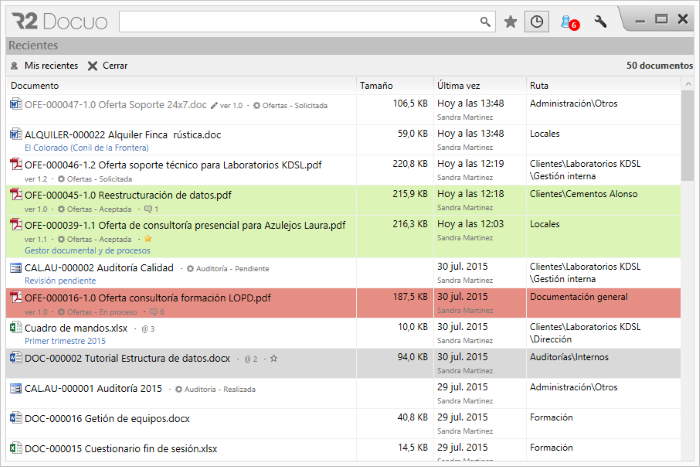Select OFE-000039-1.1 Oferta de consultoría presencial
The image size is (700, 467).
pyautogui.click(x=185, y=225)
